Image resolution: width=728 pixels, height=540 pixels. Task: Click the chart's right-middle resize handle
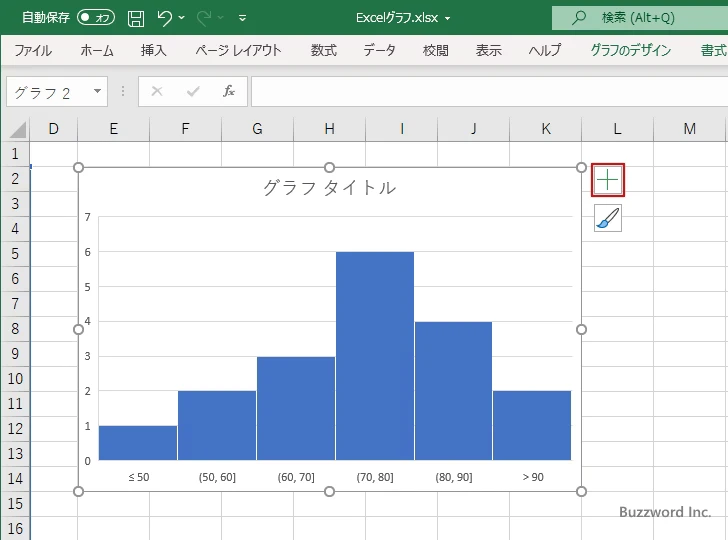pyautogui.click(x=581, y=329)
